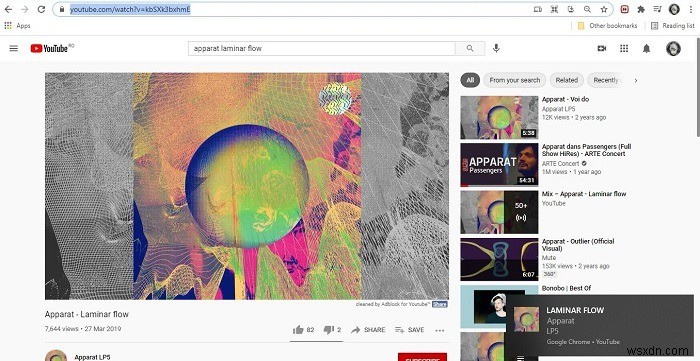This screenshot has height=361, width=700.
Task: Select the All filter chip
Action: (x=470, y=80)
